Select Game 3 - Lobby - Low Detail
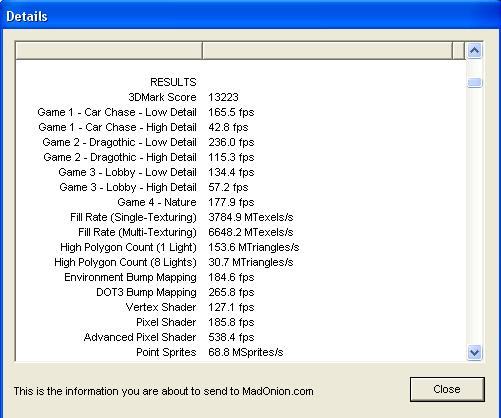The width and height of the screenshot is (501, 418). click(x=127, y=172)
